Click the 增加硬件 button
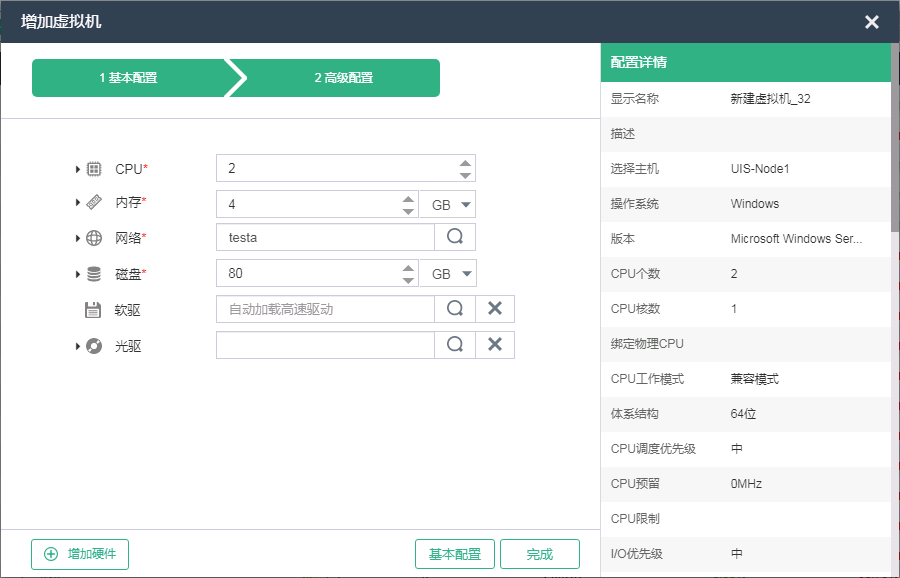The width and height of the screenshot is (900, 578). 80,554
